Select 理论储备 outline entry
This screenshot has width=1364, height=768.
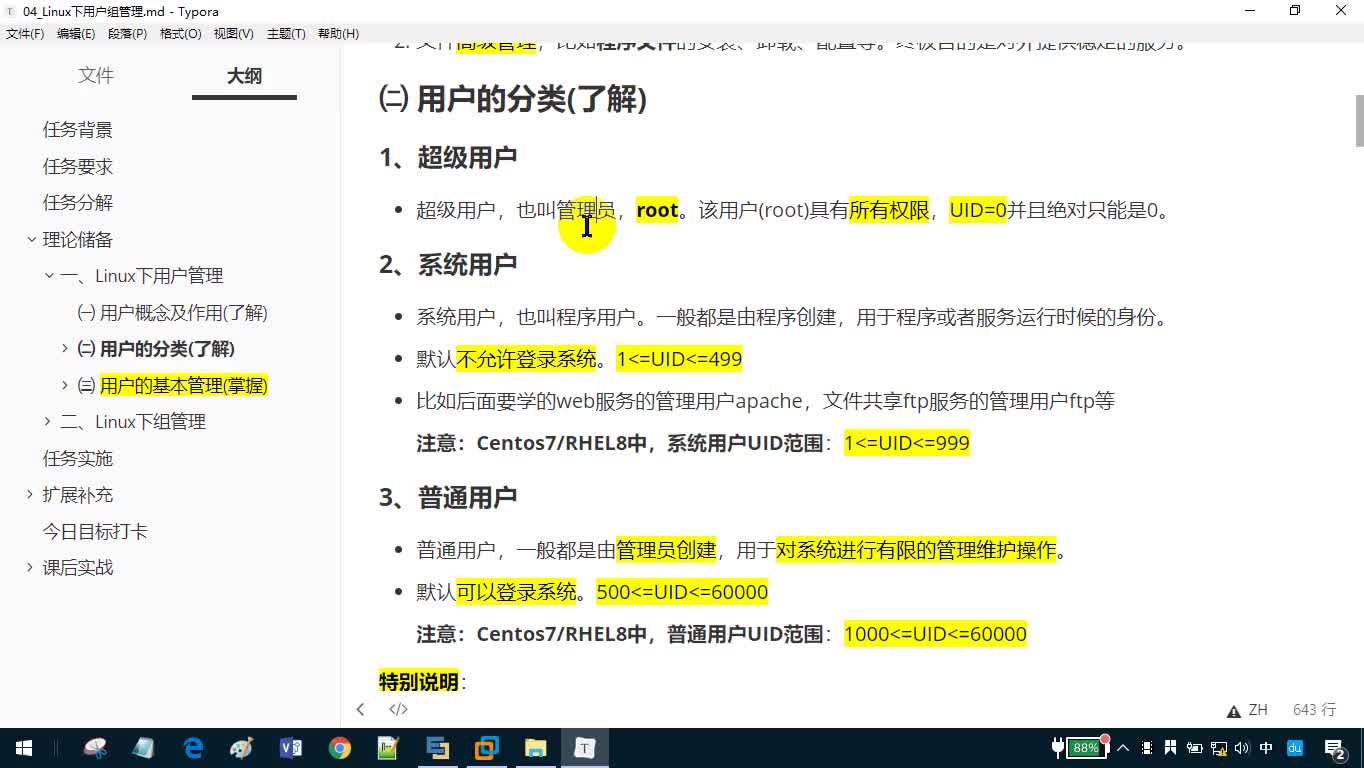(x=78, y=240)
